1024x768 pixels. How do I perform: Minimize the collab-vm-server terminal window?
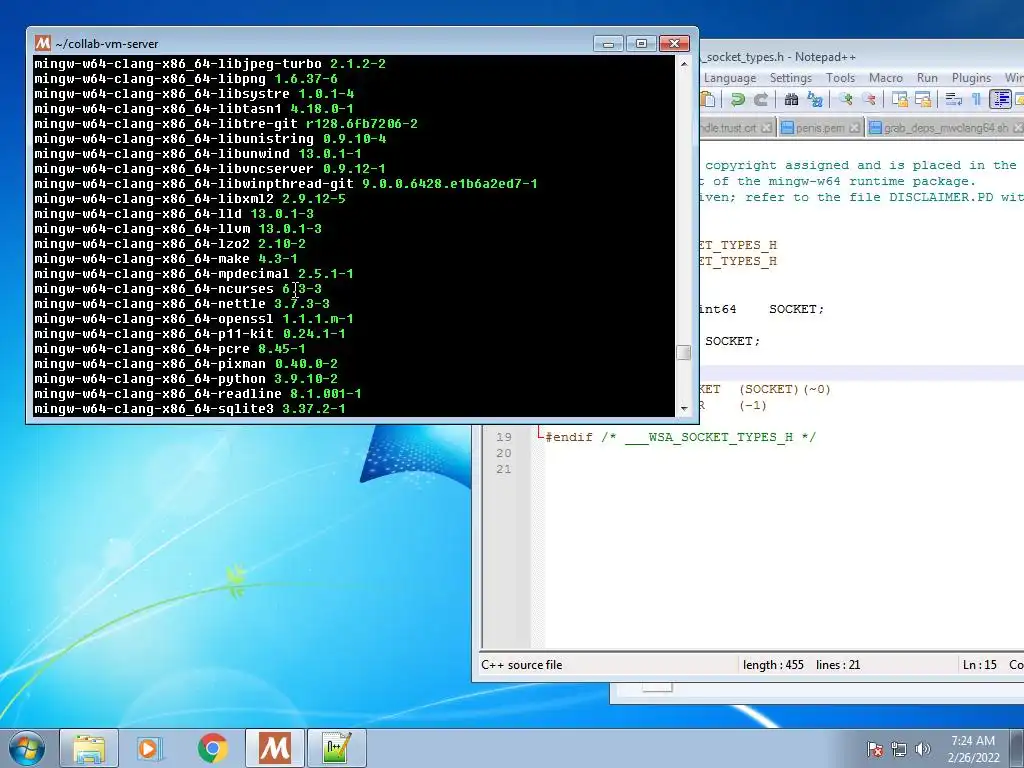[x=608, y=43]
